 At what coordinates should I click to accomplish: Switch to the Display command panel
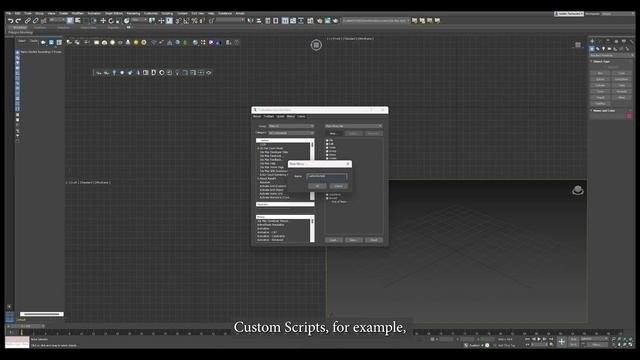coord(623,41)
